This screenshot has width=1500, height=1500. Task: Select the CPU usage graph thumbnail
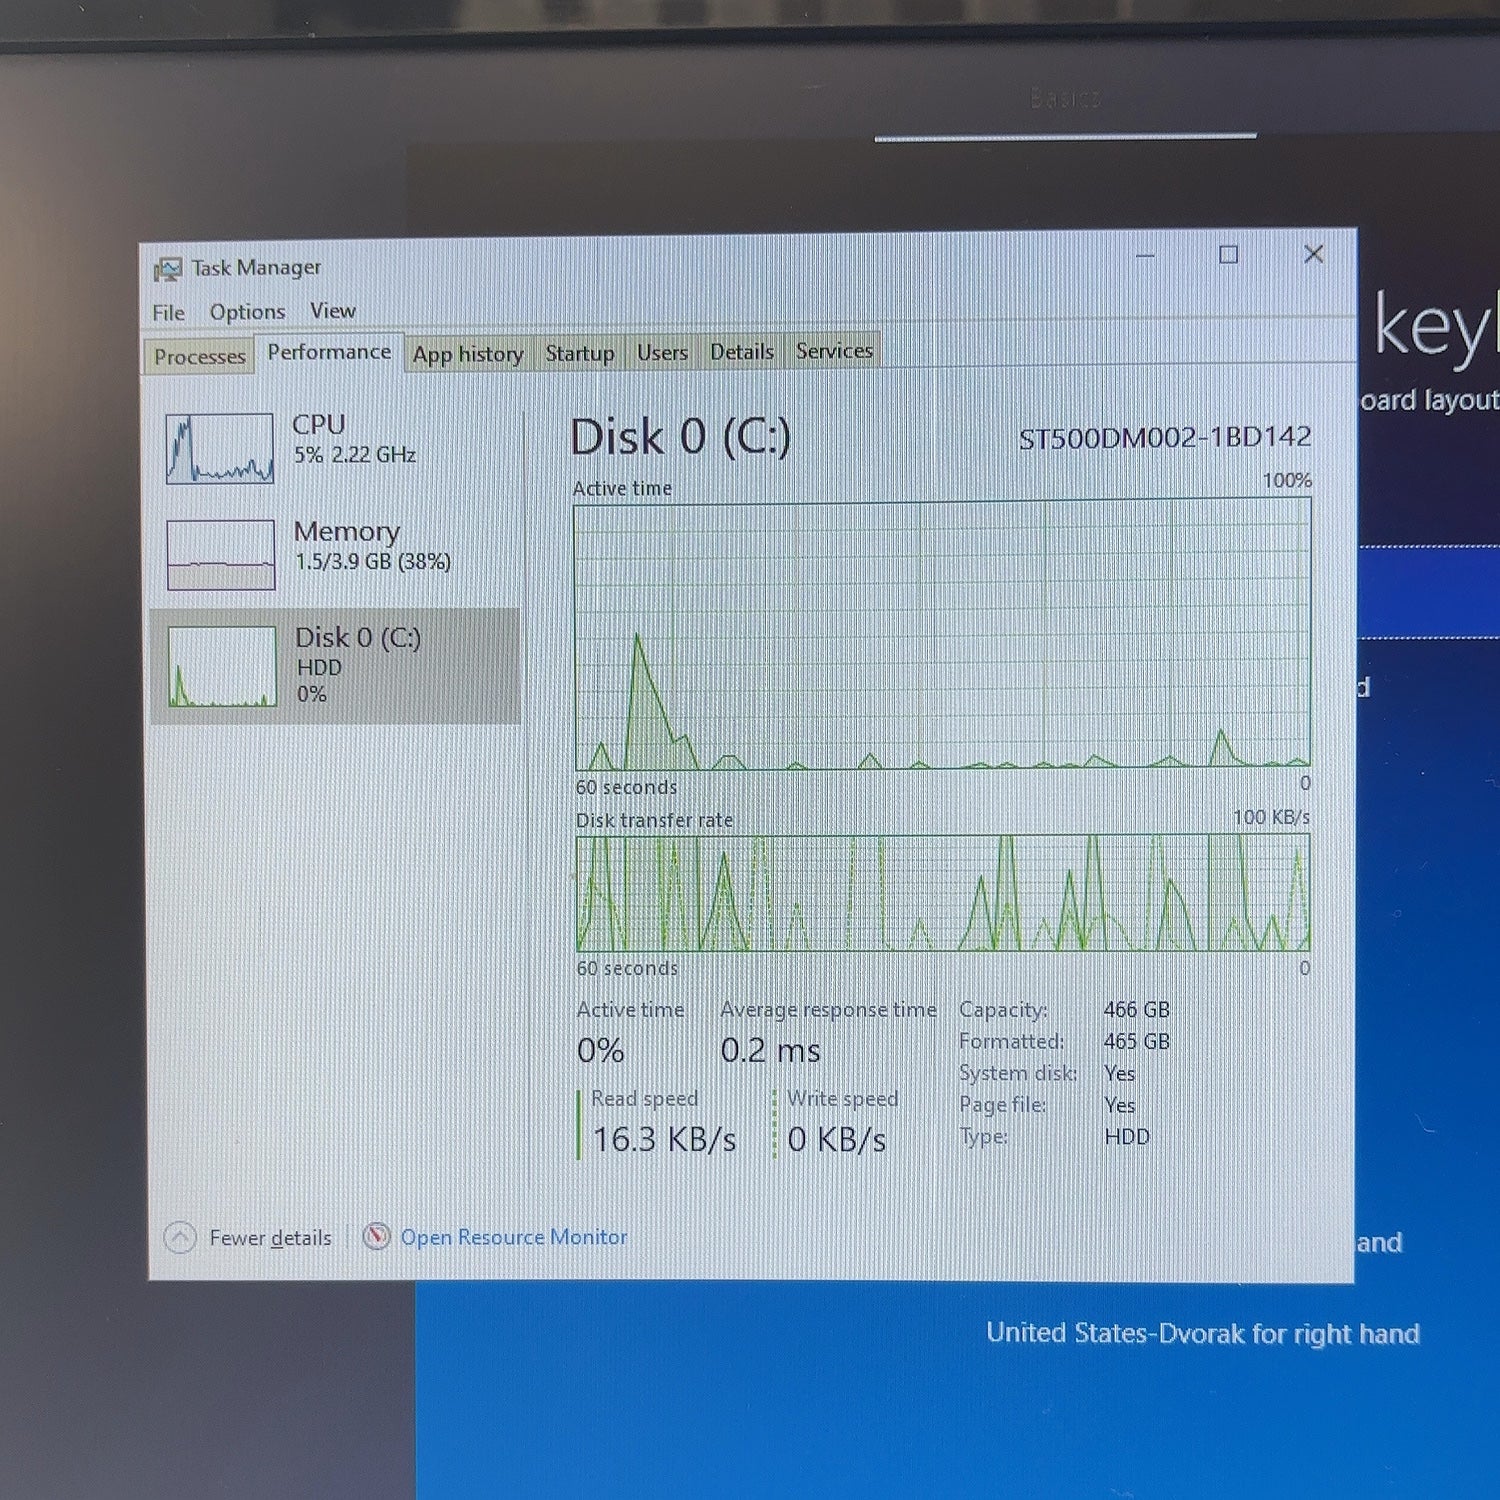220,449
